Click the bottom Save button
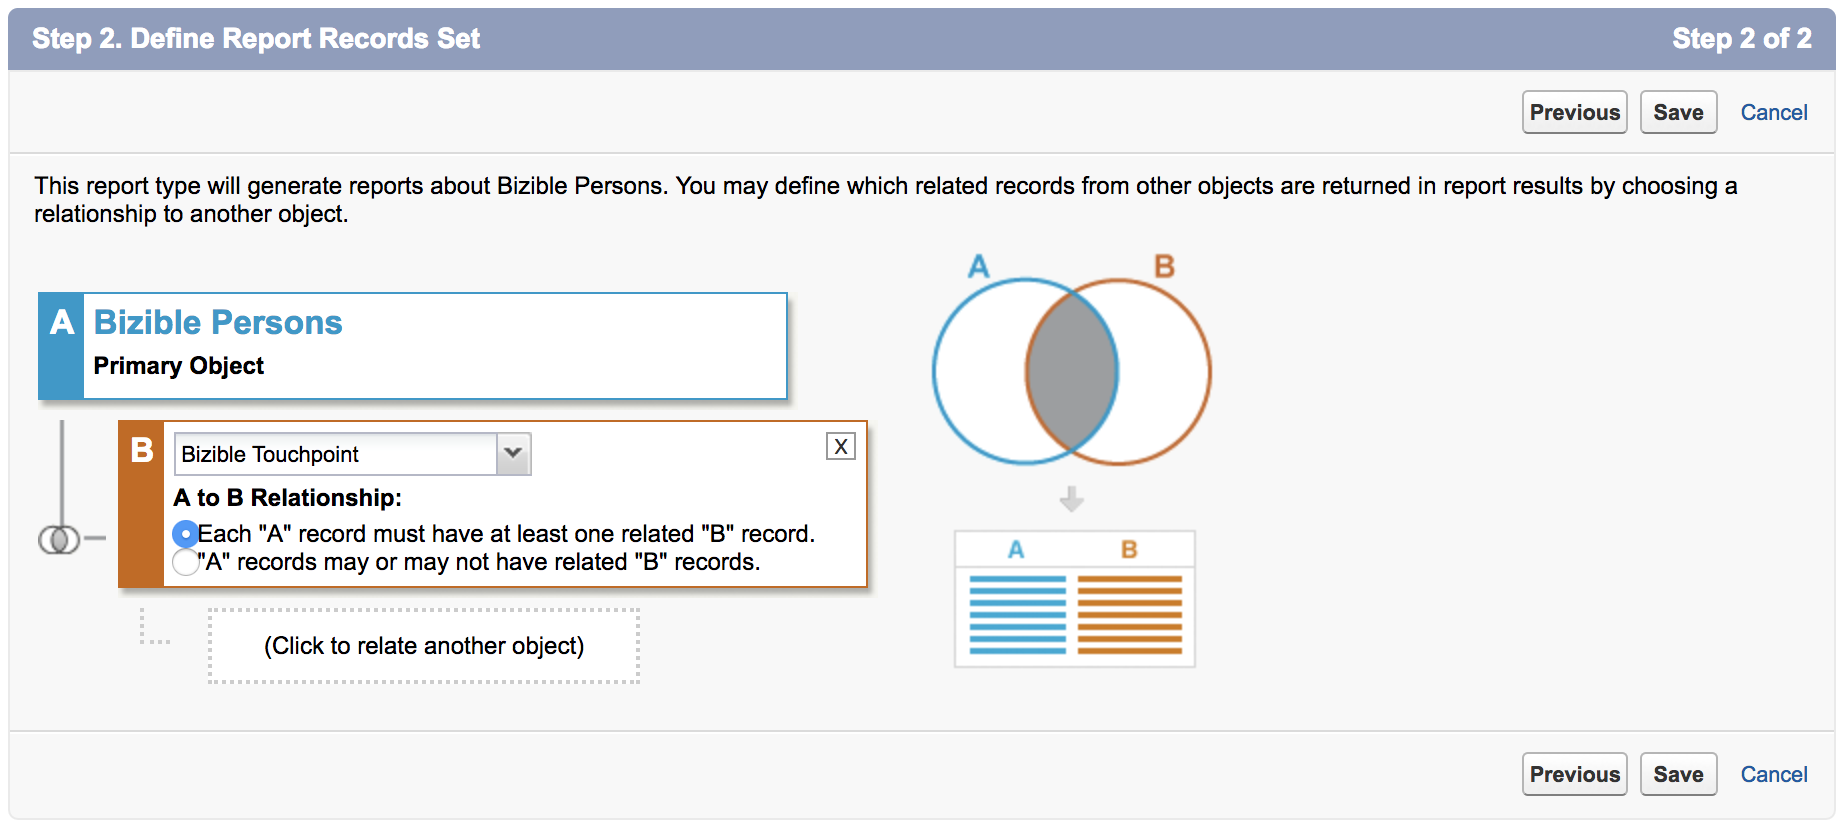The image size is (1838, 832). click(x=1678, y=774)
